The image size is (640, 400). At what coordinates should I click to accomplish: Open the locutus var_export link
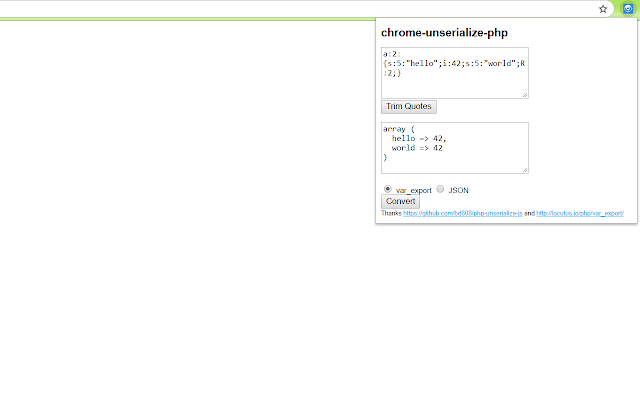[580, 213]
